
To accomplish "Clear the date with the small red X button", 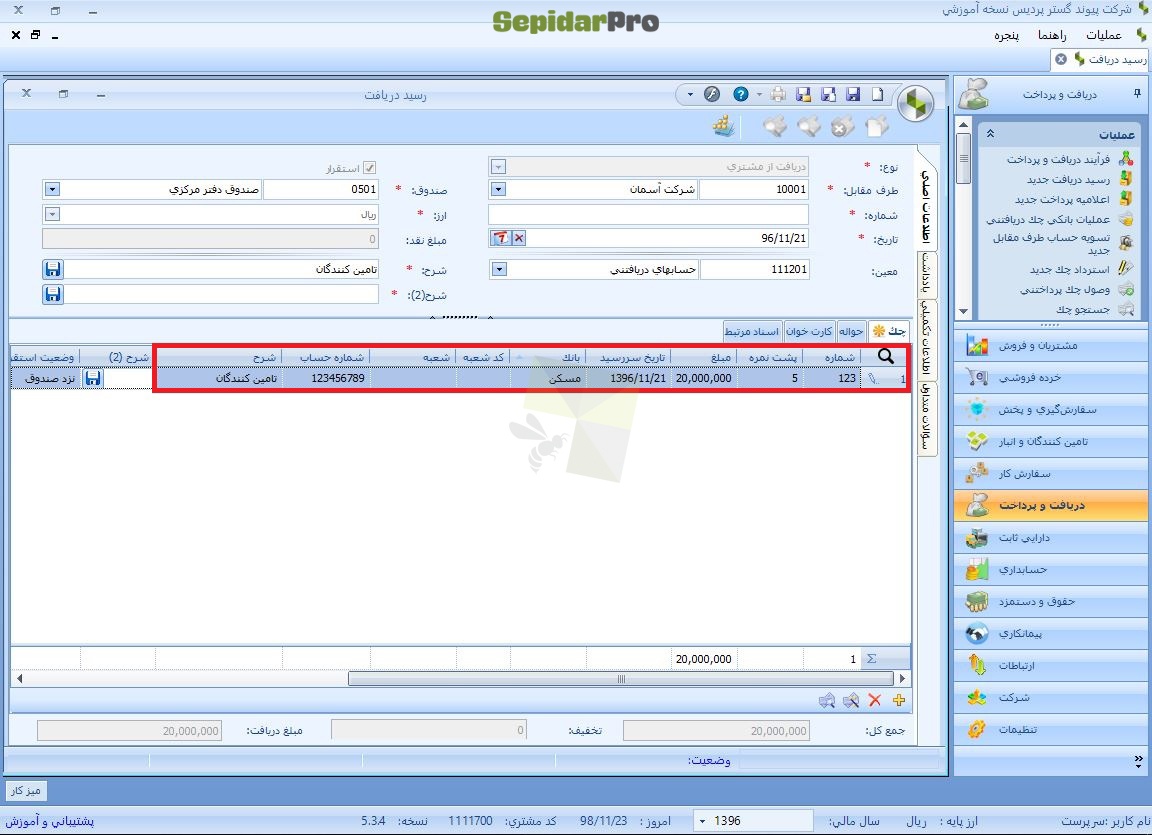I will click(x=519, y=238).
